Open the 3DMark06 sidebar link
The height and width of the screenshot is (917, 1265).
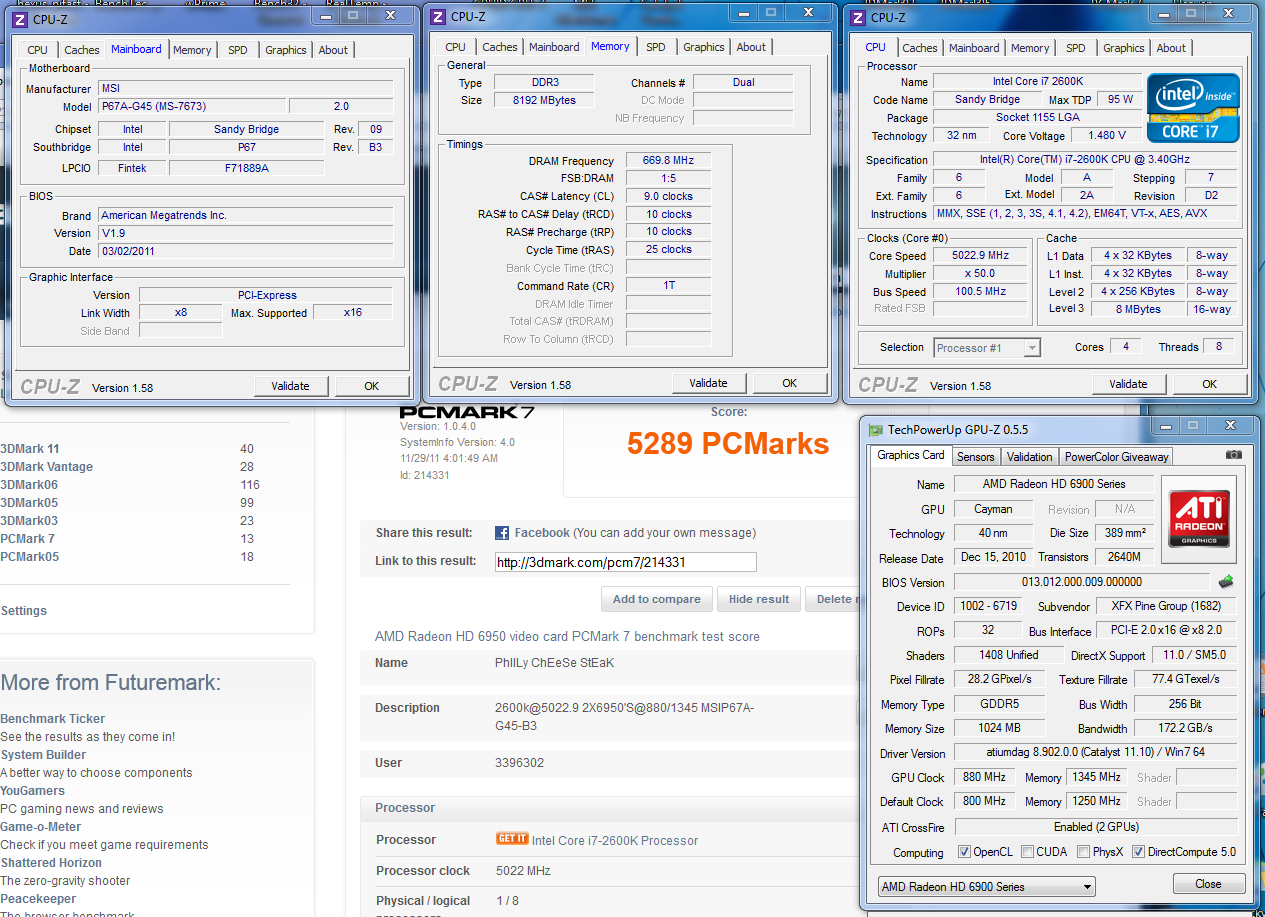coord(29,485)
